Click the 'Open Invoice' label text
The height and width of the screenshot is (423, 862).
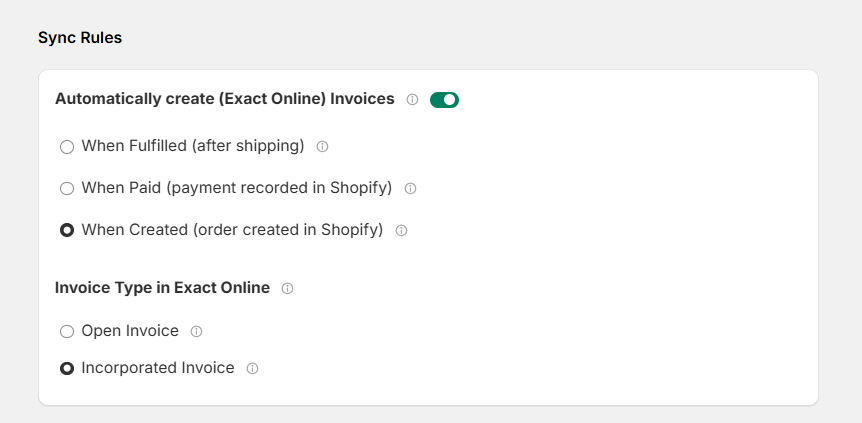(130, 331)
